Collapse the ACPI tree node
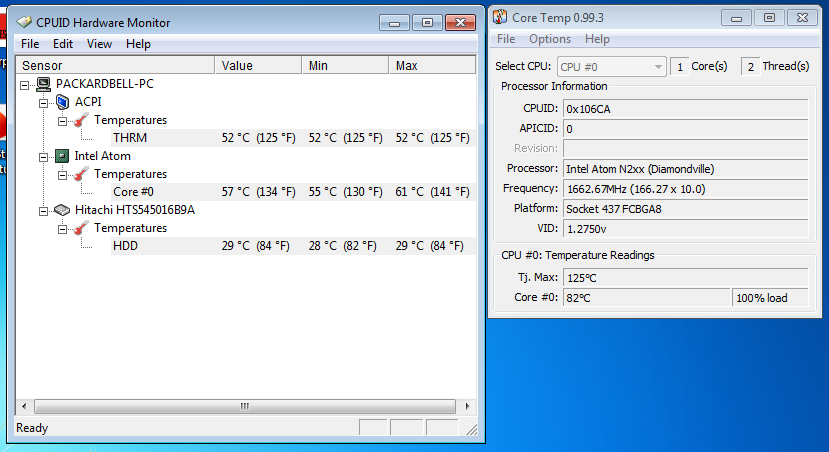 point(43,103)
